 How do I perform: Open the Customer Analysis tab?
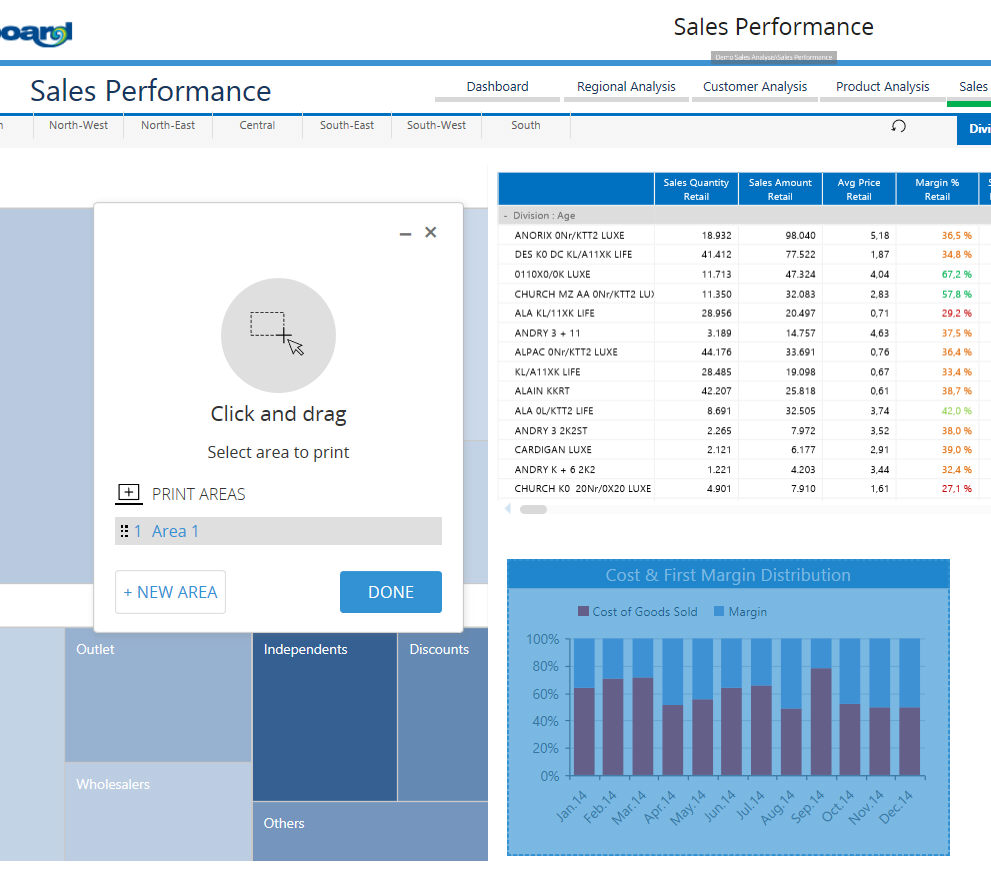click(x=755, y=87)
